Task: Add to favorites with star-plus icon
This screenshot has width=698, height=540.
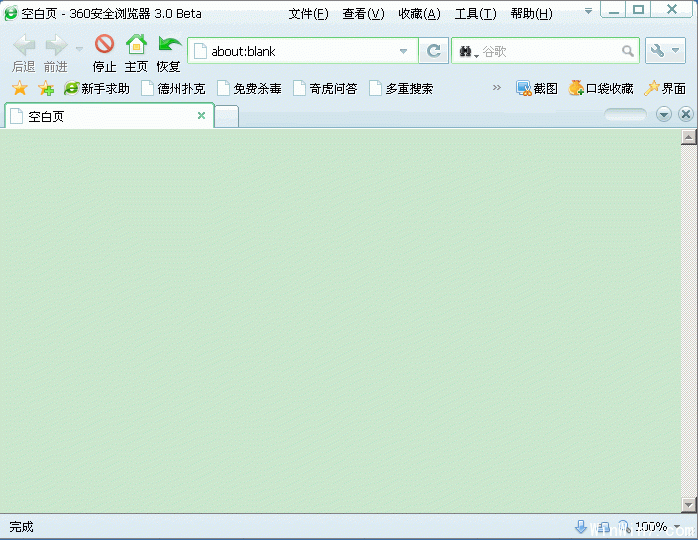Action: pos(46,88)
